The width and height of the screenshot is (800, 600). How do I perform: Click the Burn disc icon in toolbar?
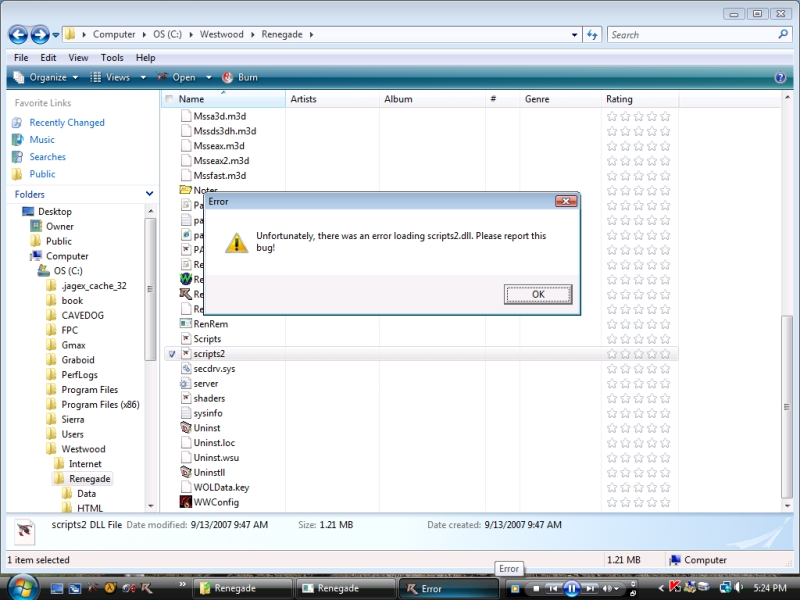[x=228, y=77]
